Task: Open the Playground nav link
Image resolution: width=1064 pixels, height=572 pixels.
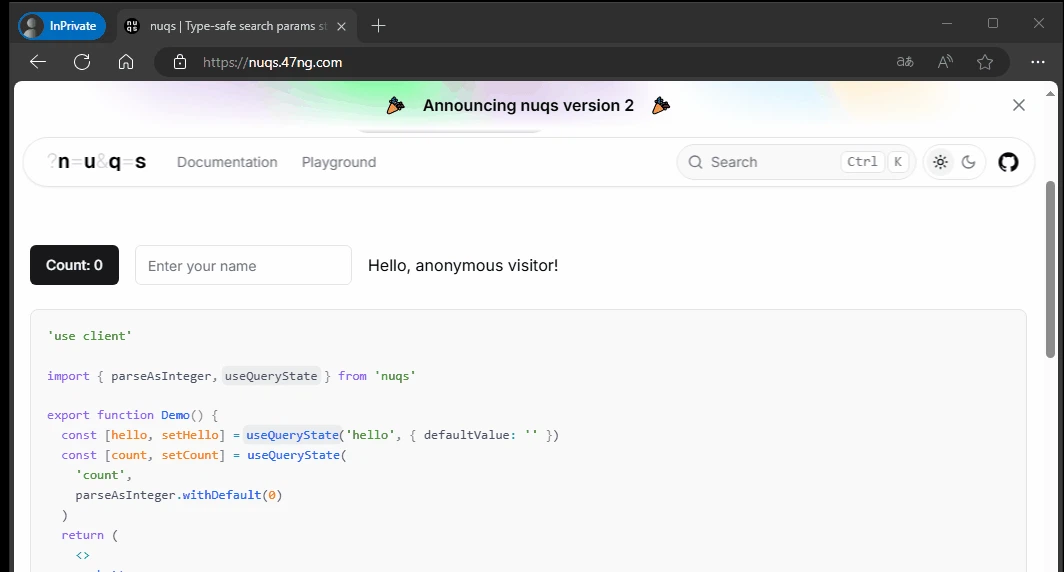Action: [x=339, y=162]
